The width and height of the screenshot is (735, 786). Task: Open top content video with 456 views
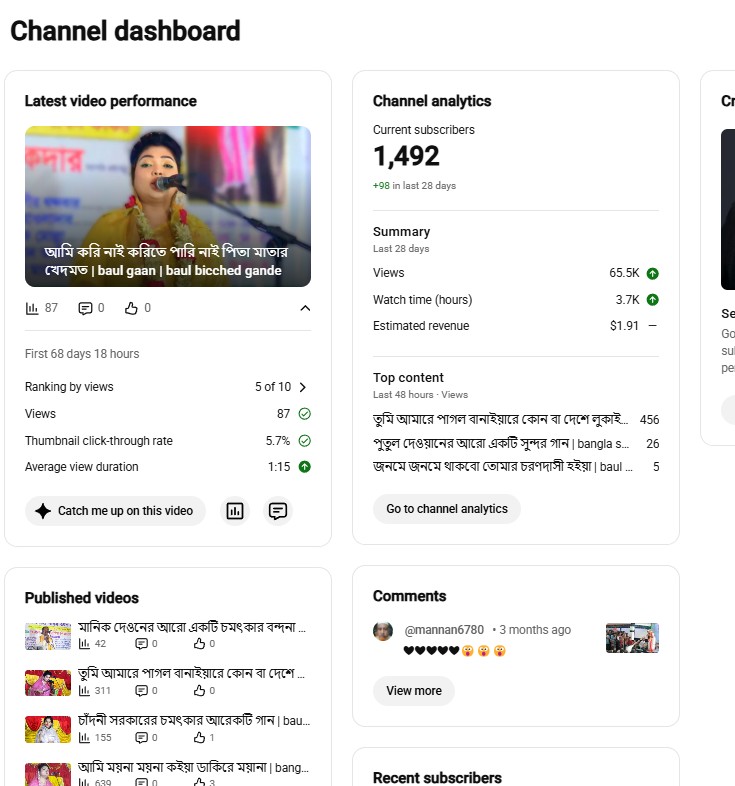pos(500,419)
